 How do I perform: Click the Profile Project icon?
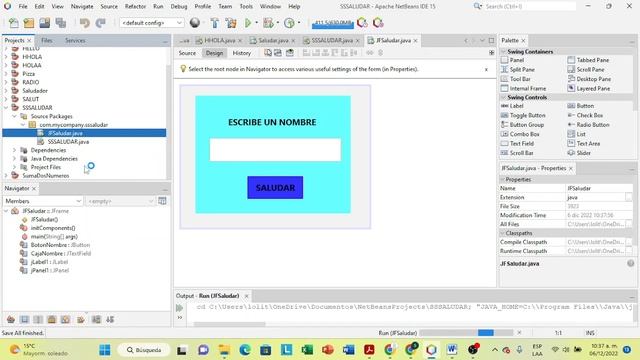click(x=289, y=23)
